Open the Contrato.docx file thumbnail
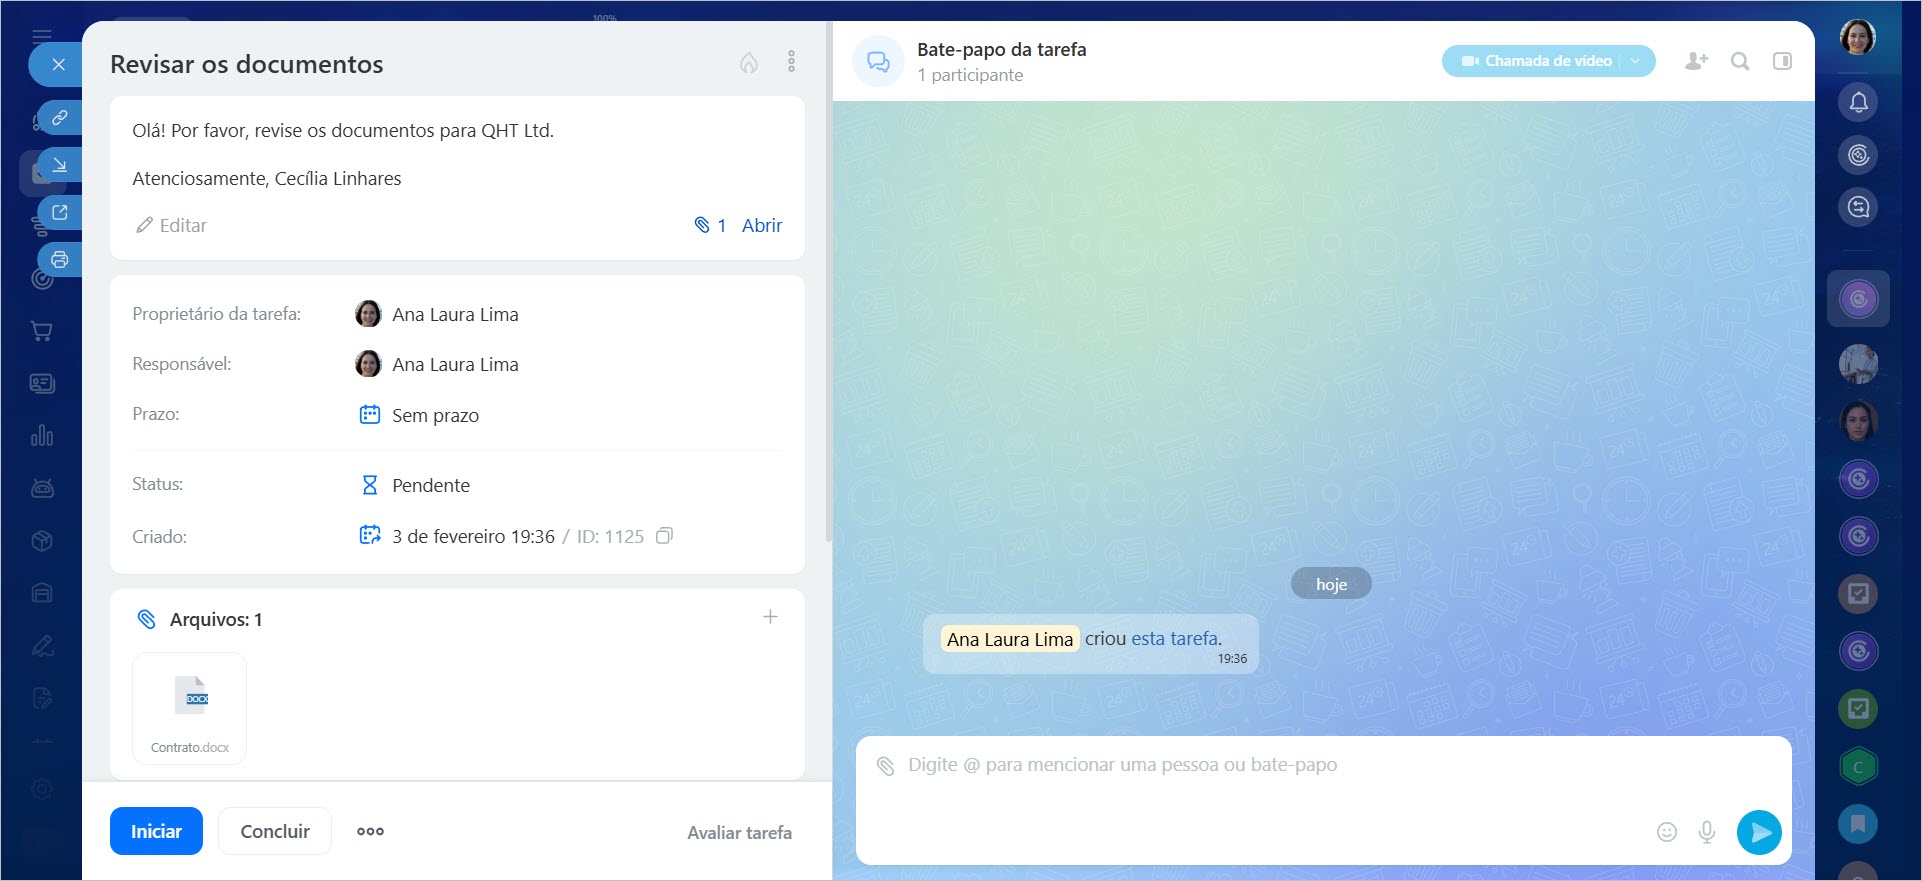The width and height of the screenshot is (1922, 881). point(190,707)
